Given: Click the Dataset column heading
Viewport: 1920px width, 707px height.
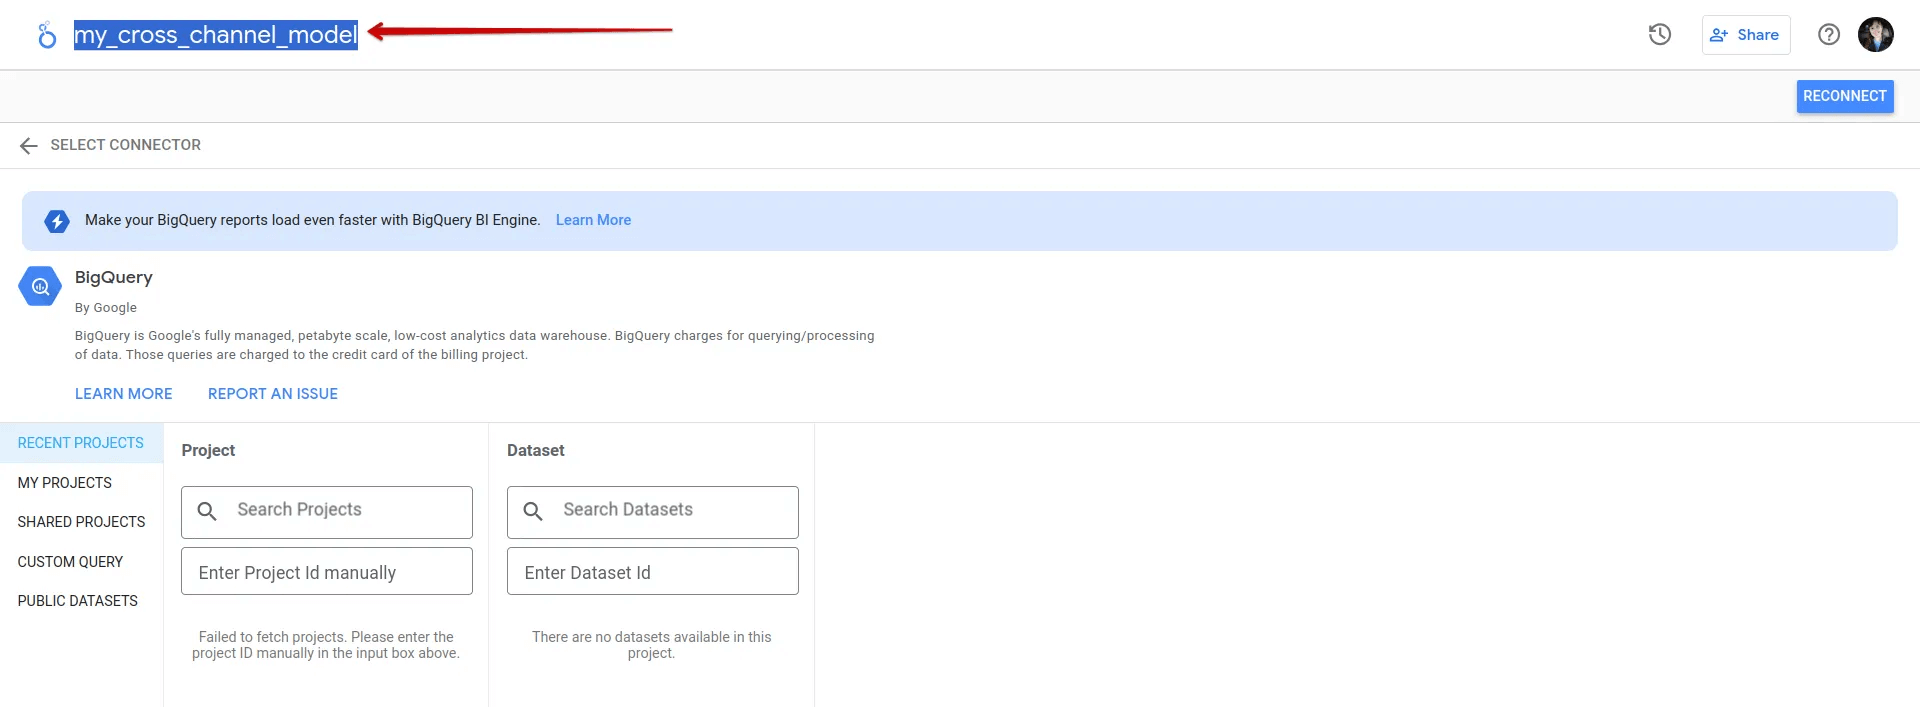Looking at the screenshot, I should (x=536, y=451).
